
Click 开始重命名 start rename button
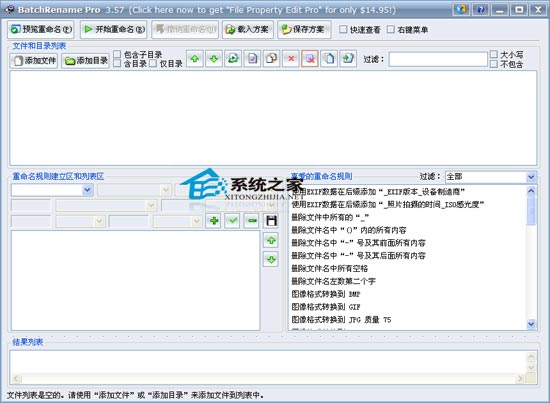point(114,29)
